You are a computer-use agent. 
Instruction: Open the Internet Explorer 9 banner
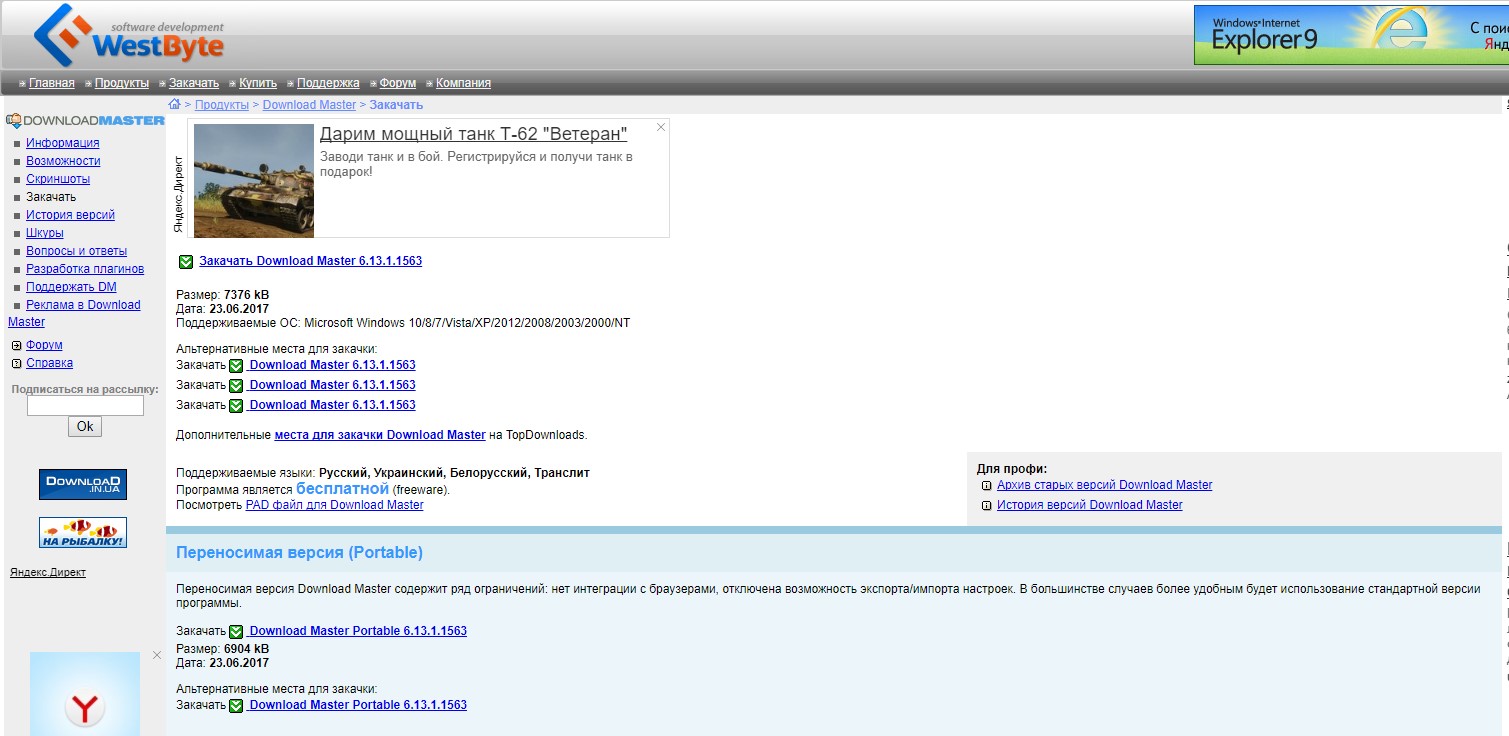coord(1351,35)
